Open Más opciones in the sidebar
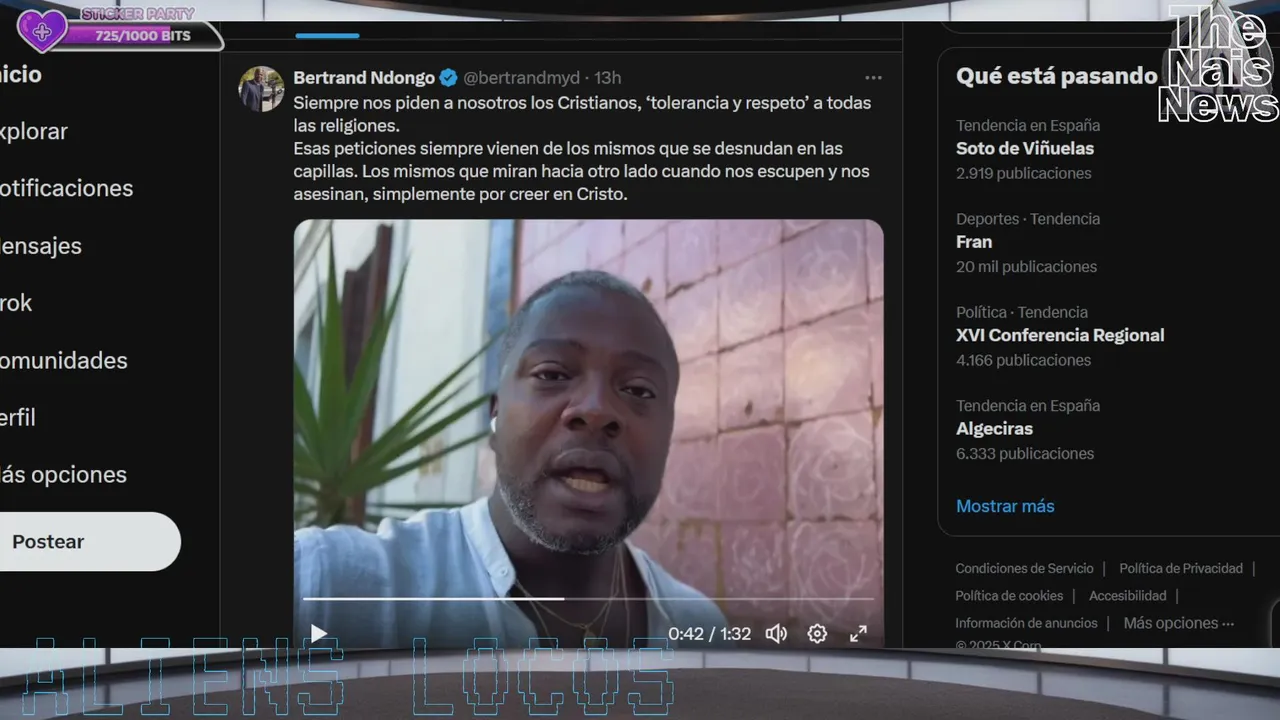Image resolution: width=1280 pixels, height=720 pixels. coord(63,474)
